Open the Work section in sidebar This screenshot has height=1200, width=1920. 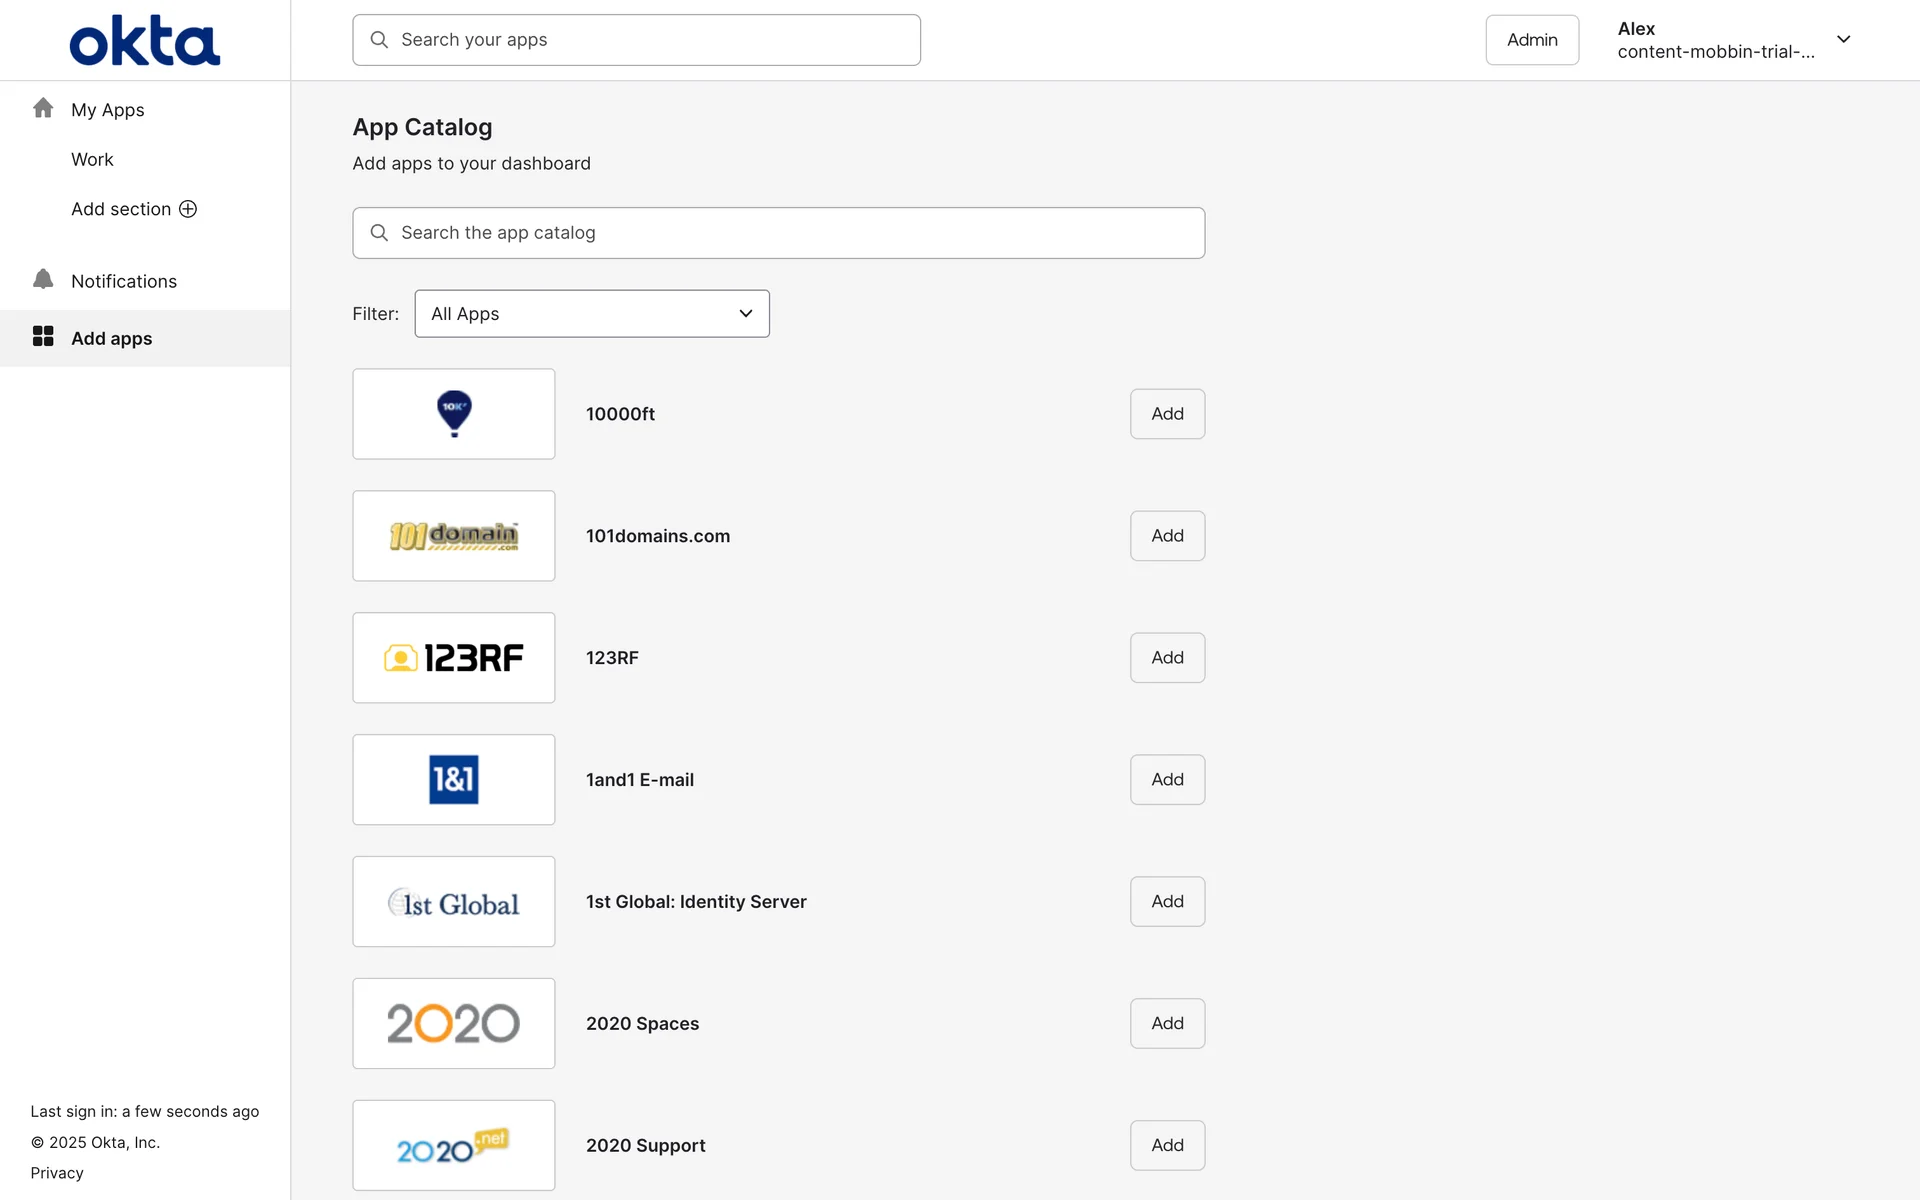[92, 160]
